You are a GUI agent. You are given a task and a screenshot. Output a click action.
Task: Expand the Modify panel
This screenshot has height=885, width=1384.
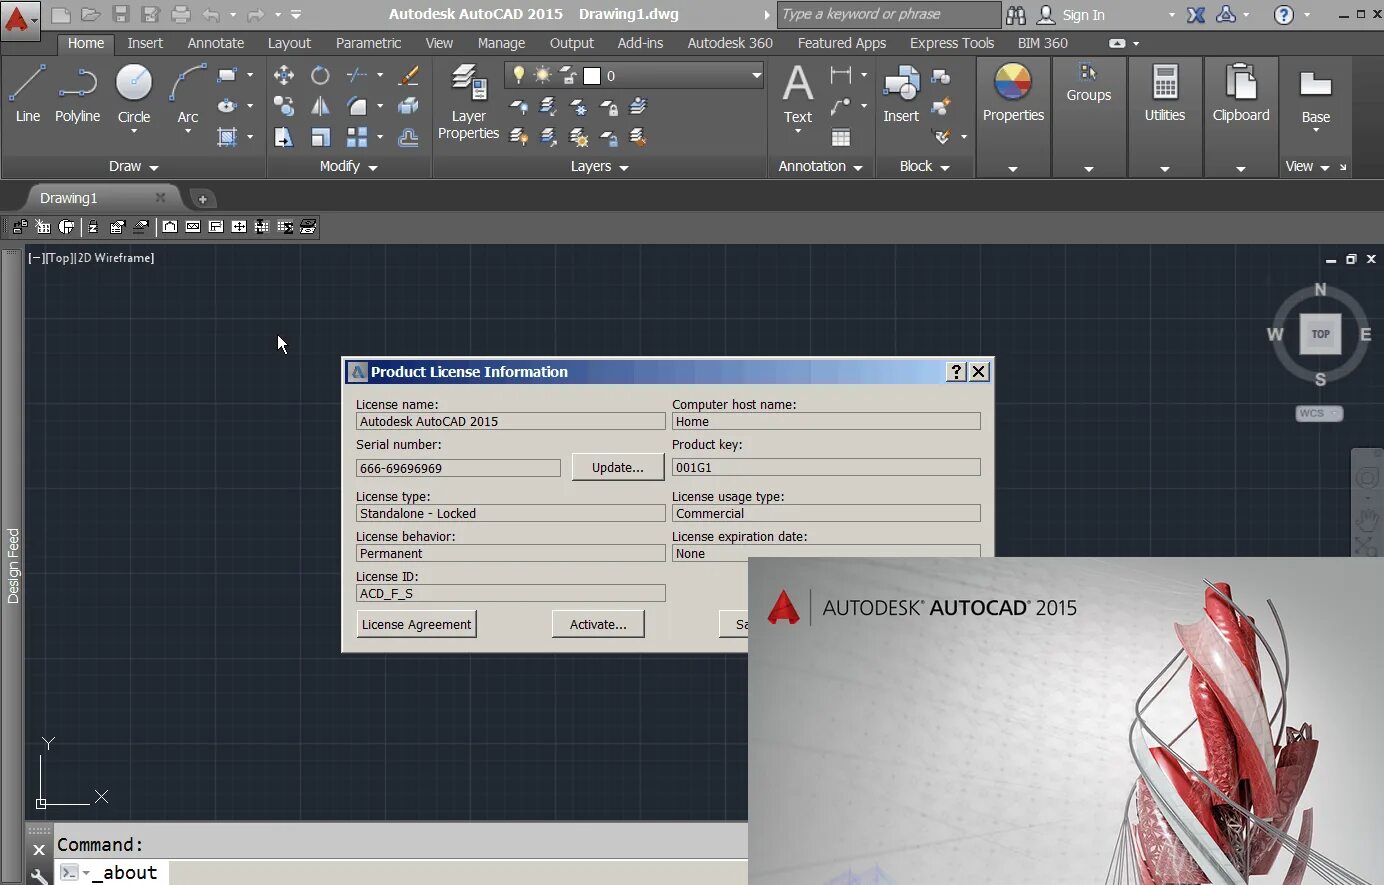pos(348,166)
